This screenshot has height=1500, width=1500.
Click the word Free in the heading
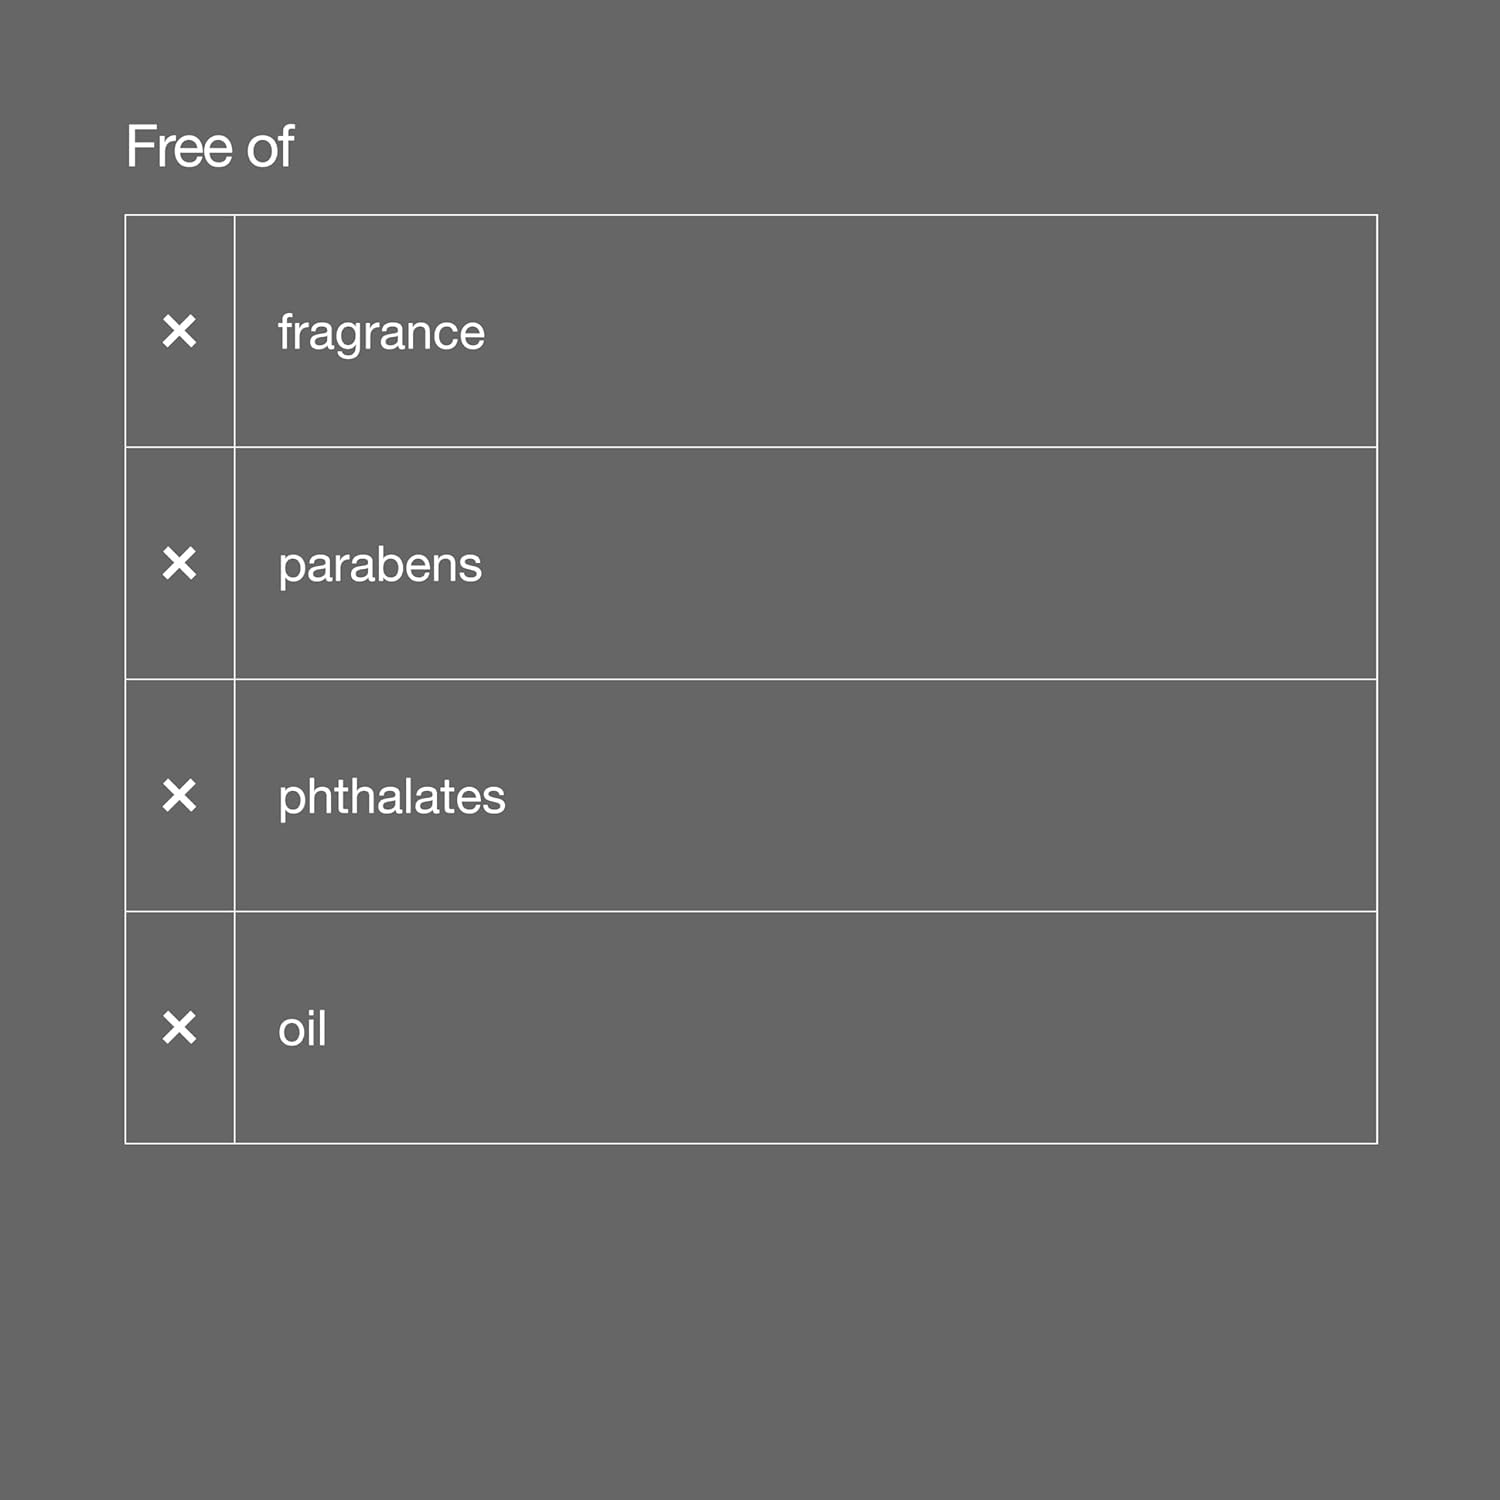click(x=180, y=147)
